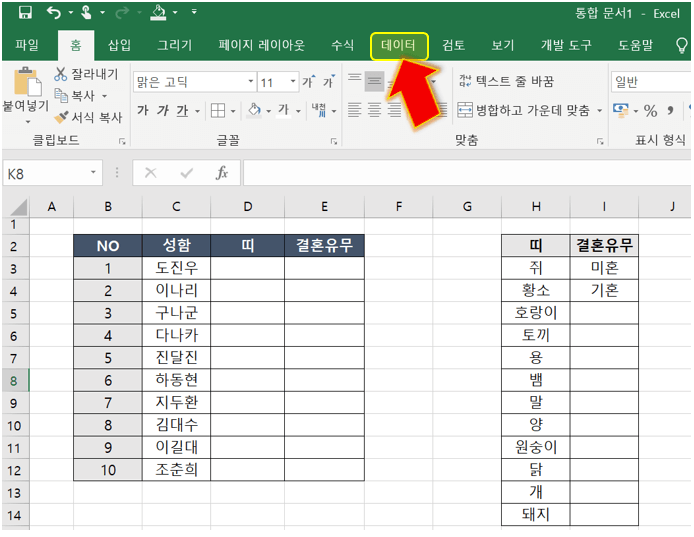
Task: Click the decrease font size icon
Action: [x=329, y=81]
